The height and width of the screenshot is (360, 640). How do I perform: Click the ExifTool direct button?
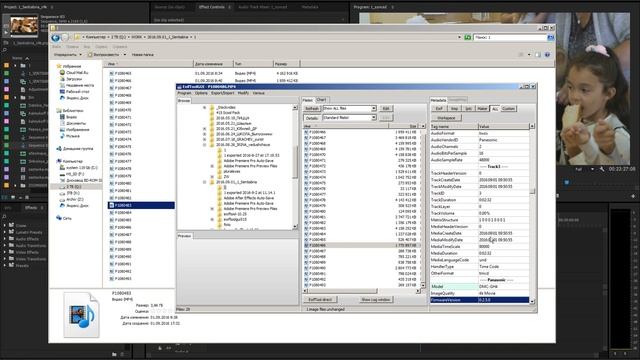point(320,300)
